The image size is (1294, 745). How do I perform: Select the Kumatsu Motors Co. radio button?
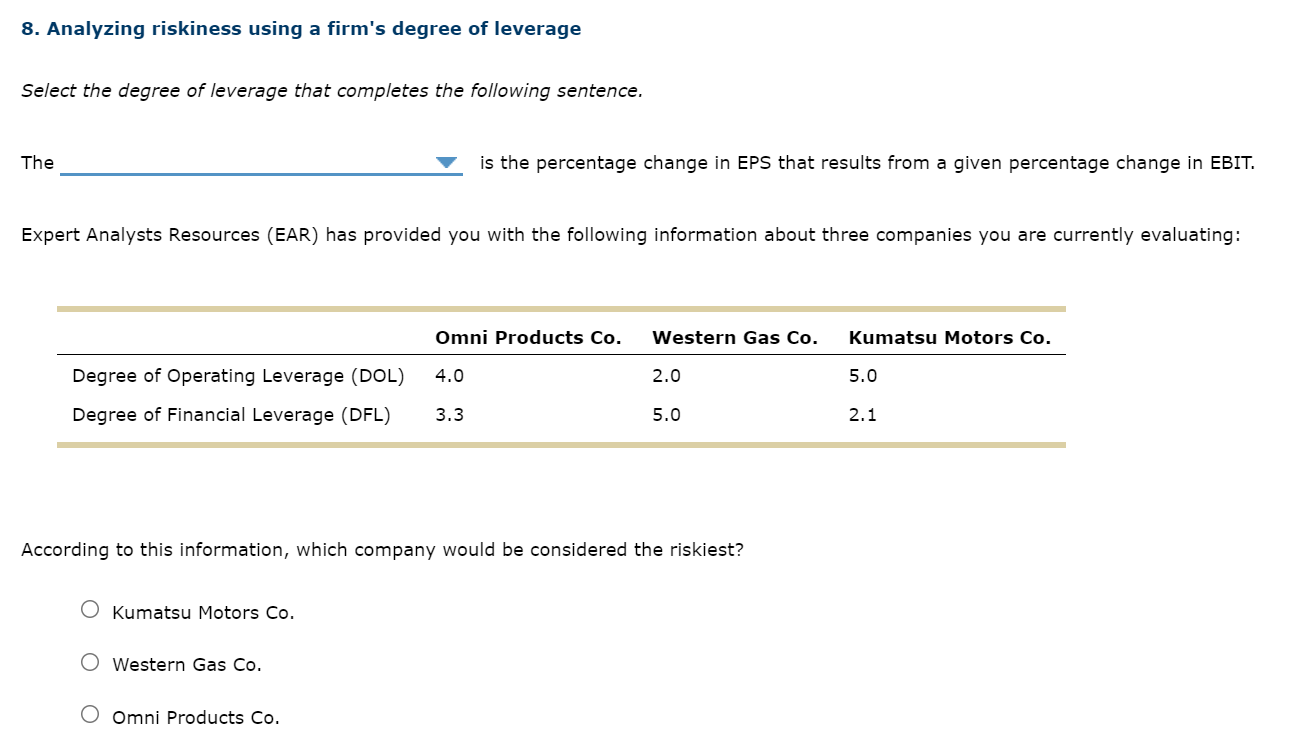tap(90, 609)
